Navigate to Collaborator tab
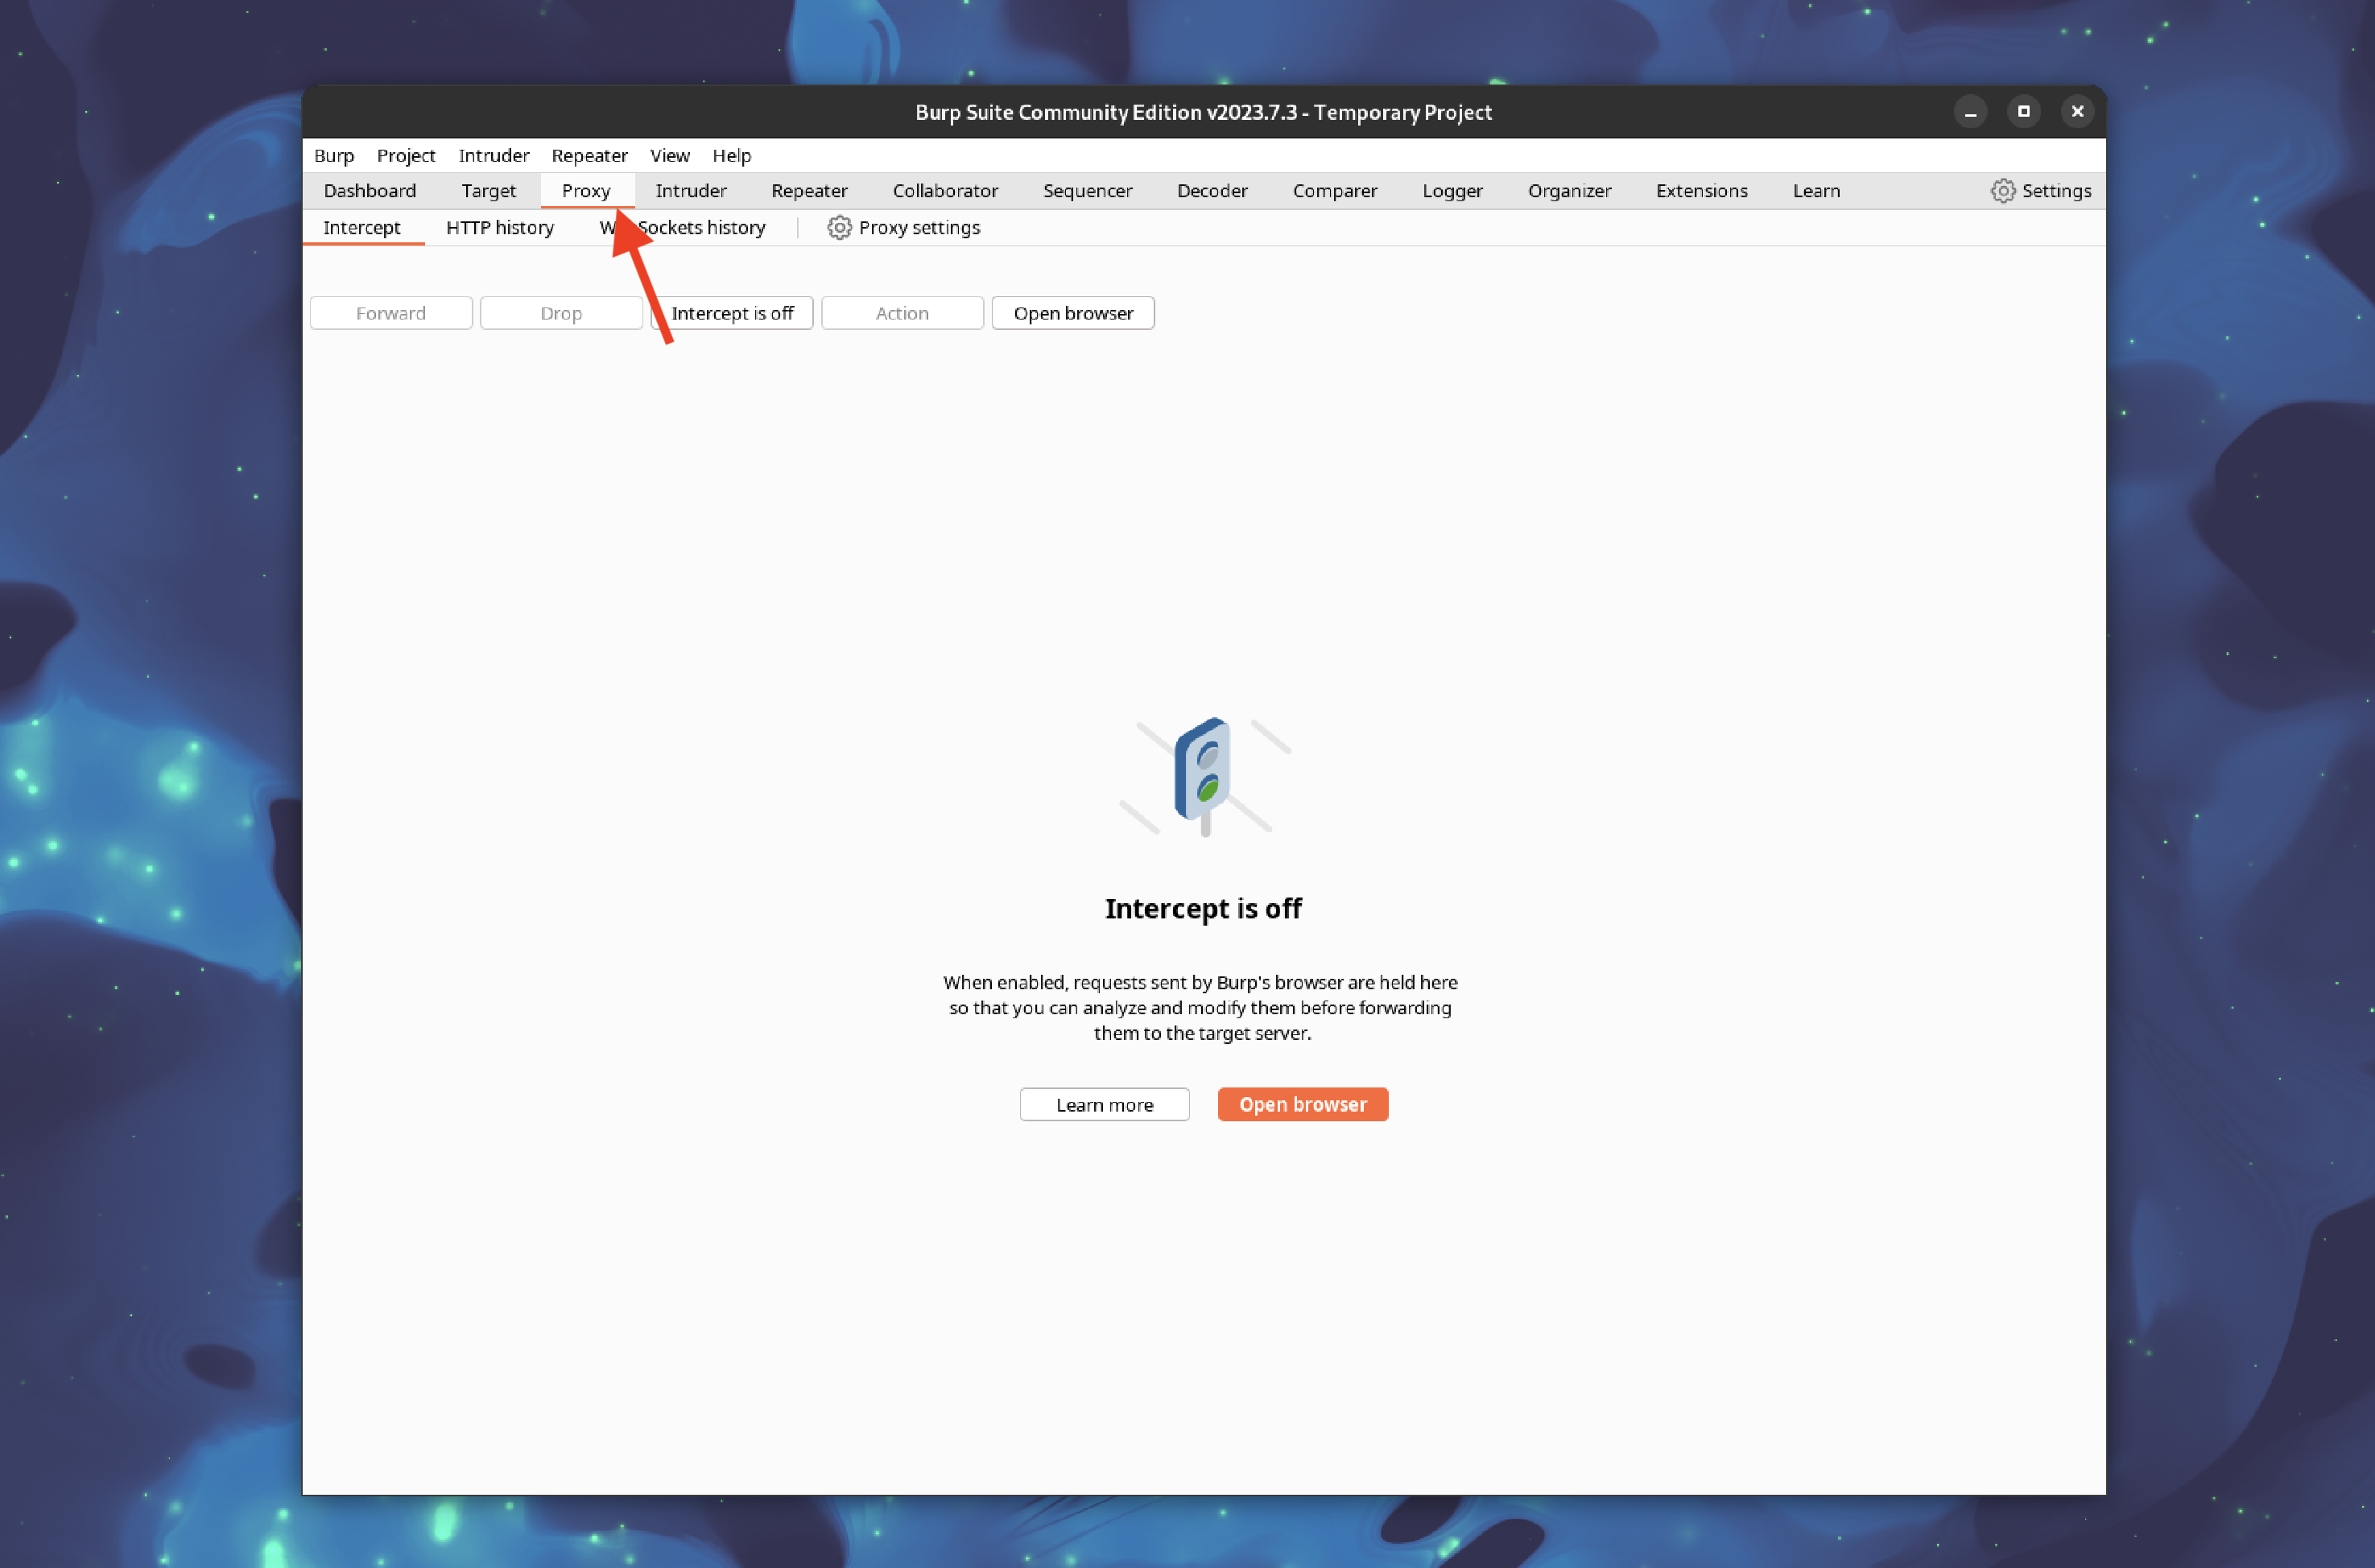This screenshot has width=2375, height=1568. pos(944,191)
